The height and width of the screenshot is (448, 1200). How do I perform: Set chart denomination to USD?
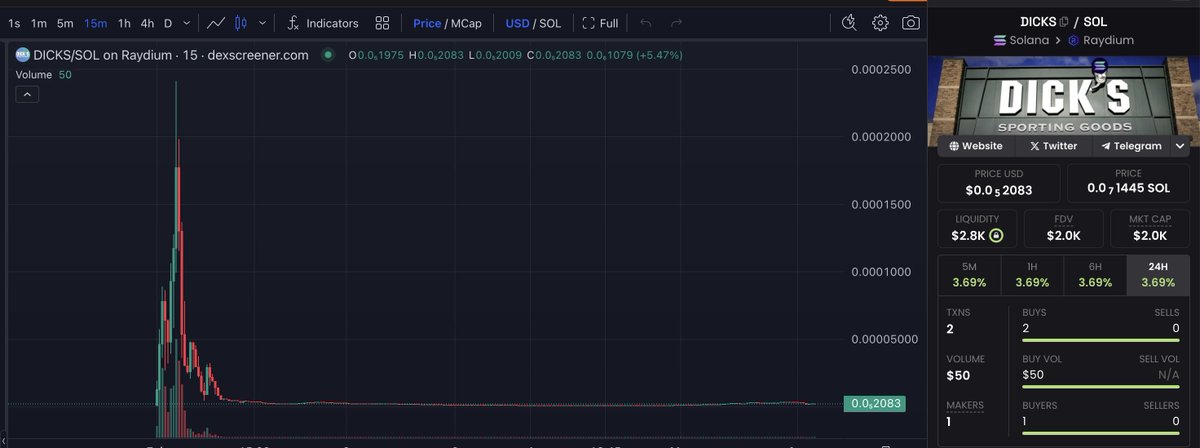[517, 22]
